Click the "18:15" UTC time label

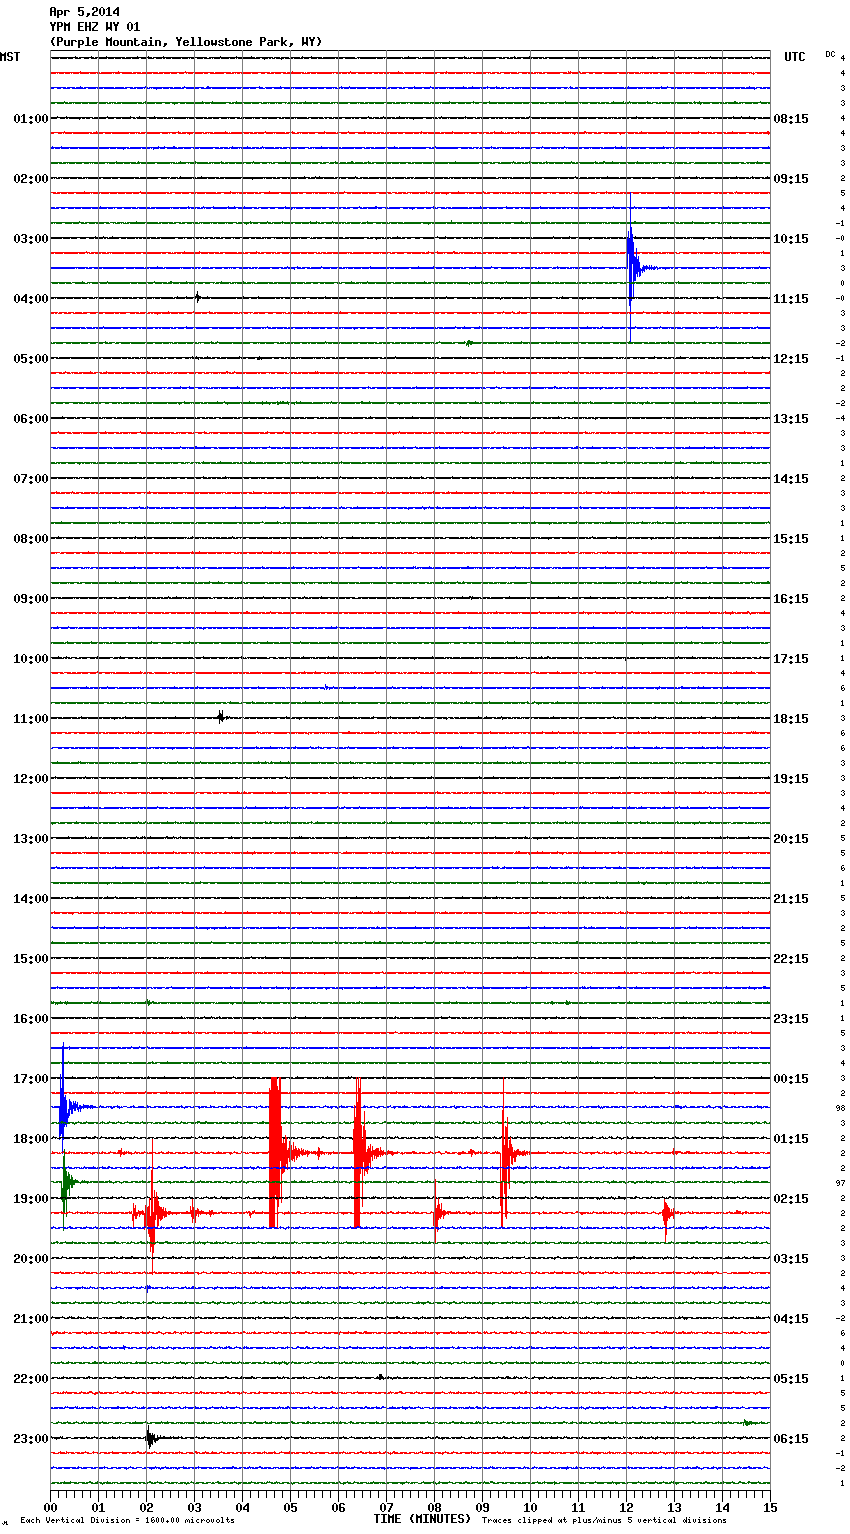tap(791, 719)
